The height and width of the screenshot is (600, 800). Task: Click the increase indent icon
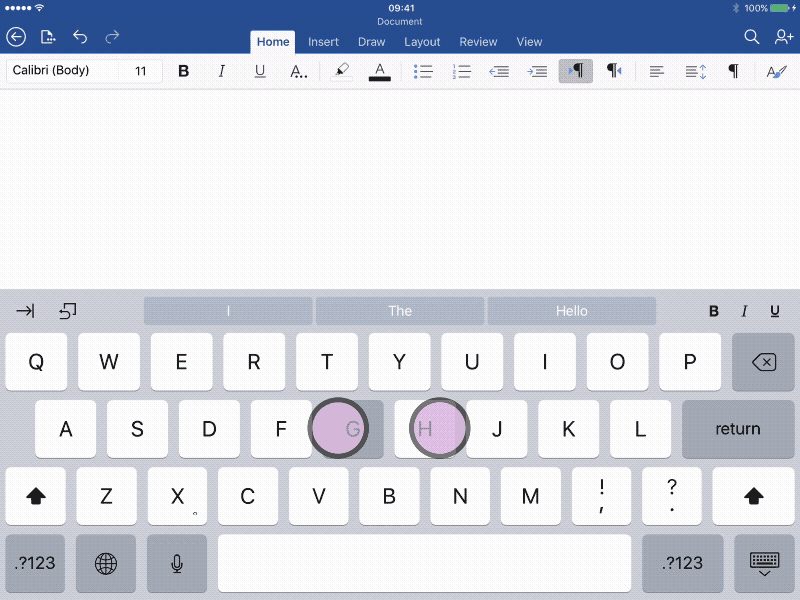tap(537, 71)
